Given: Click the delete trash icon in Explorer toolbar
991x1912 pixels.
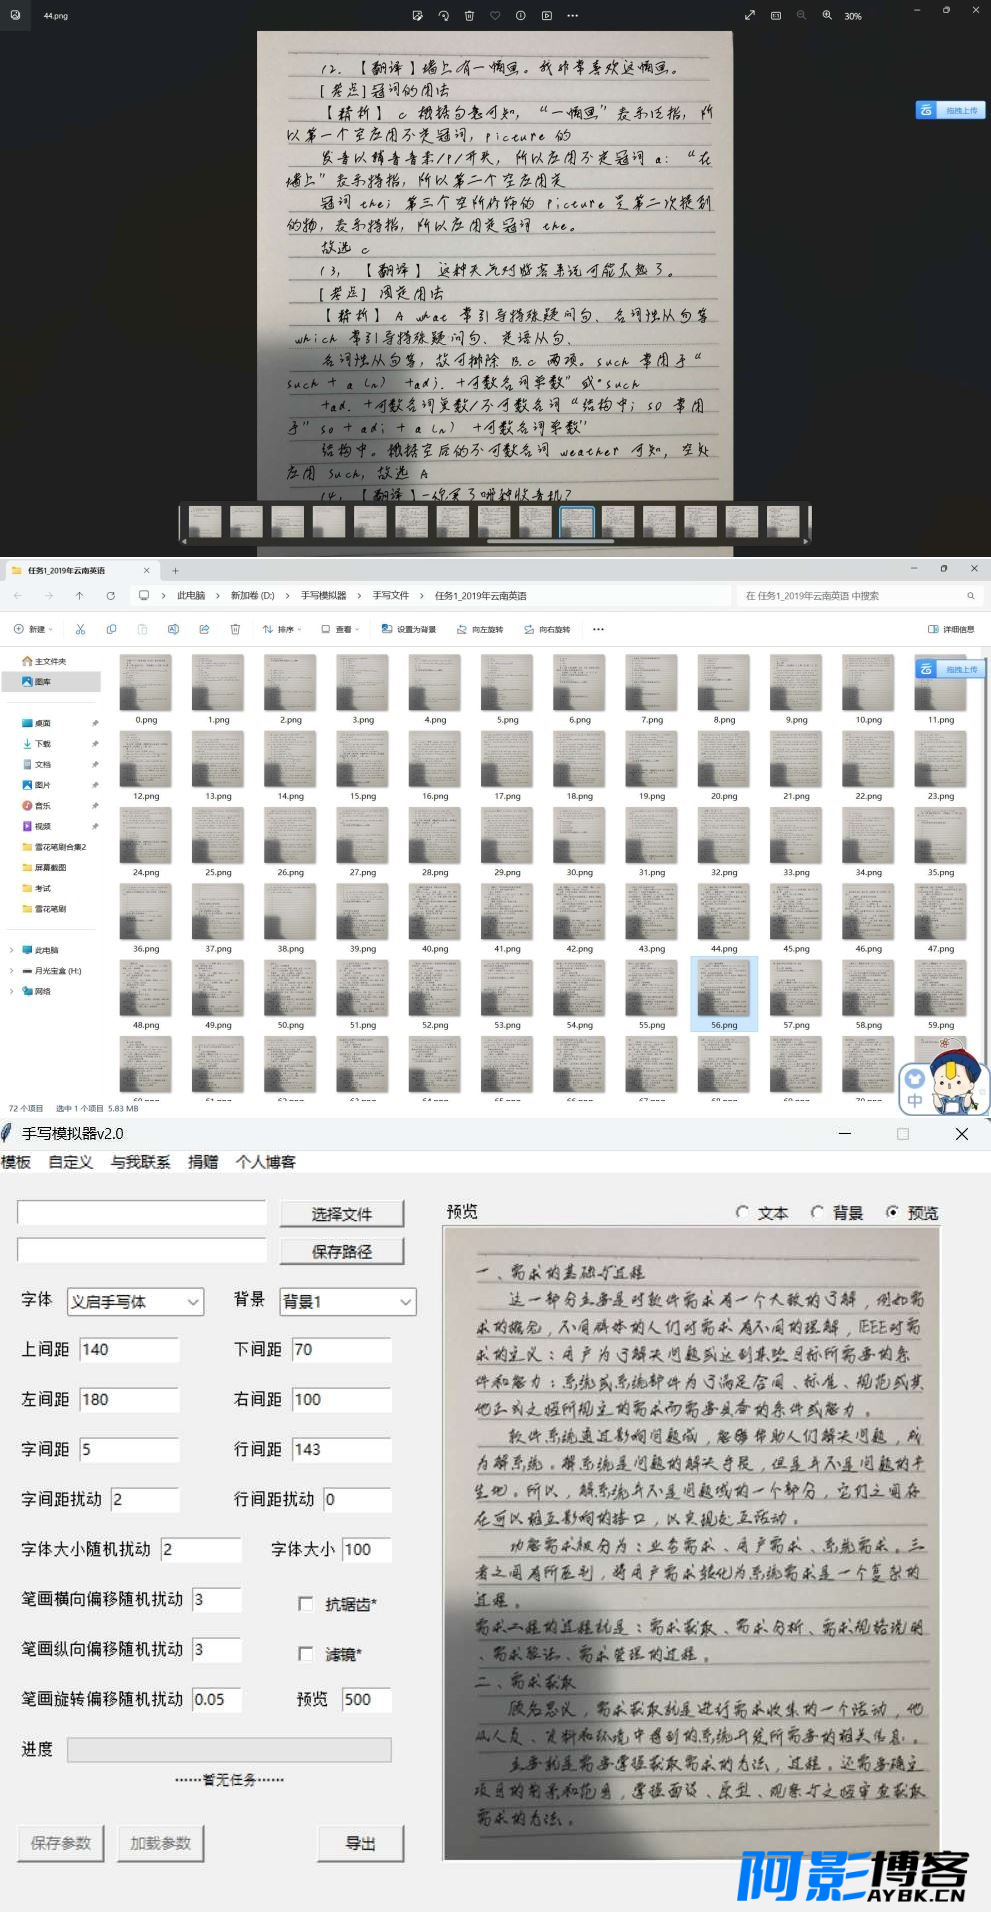Looking at the screenshot, I should click(x=235, y=629).
